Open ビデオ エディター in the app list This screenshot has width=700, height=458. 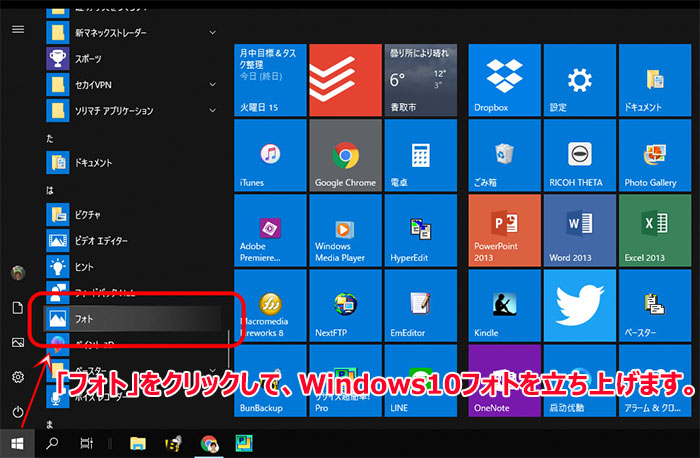pos(133,241)
